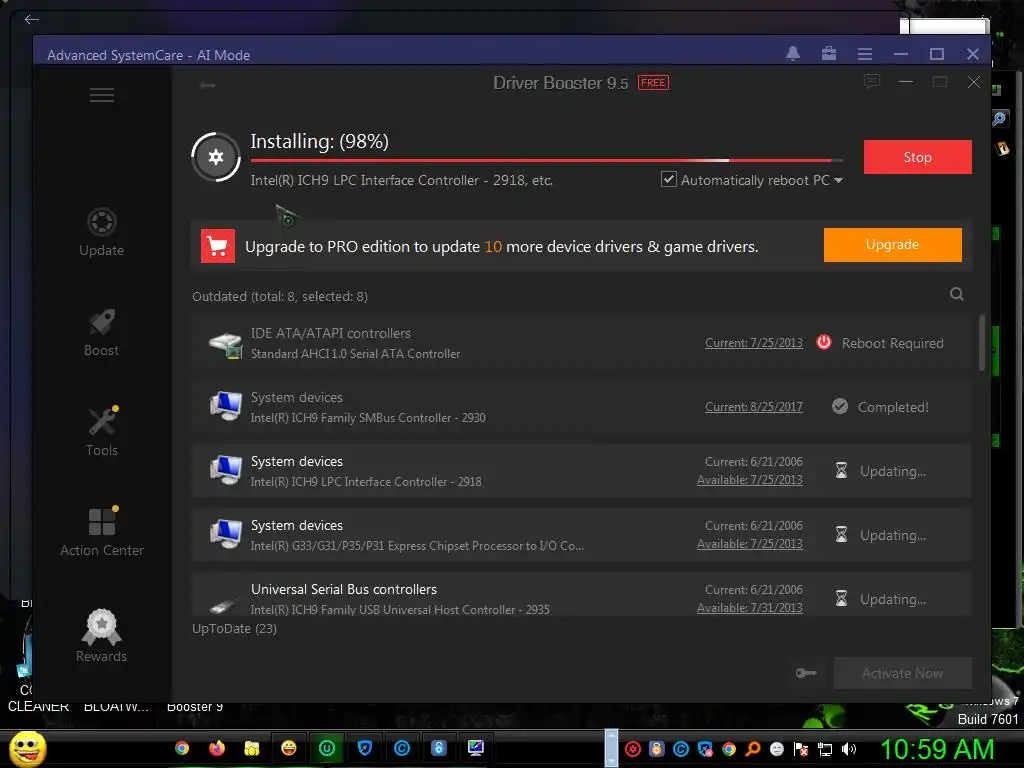This screenshot has width=1024, height=768.
Task: Open the Update section in the sidebar
Action: click(x=101, y=232)
